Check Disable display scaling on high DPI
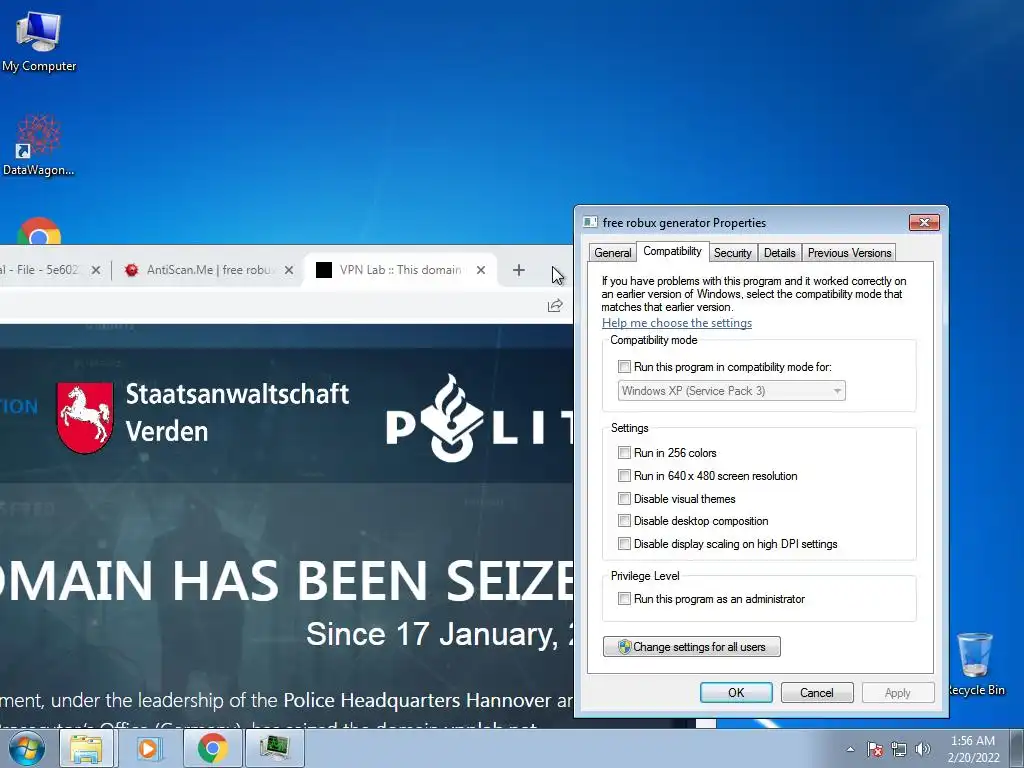1024x768 pixels. tap(624, 543)
